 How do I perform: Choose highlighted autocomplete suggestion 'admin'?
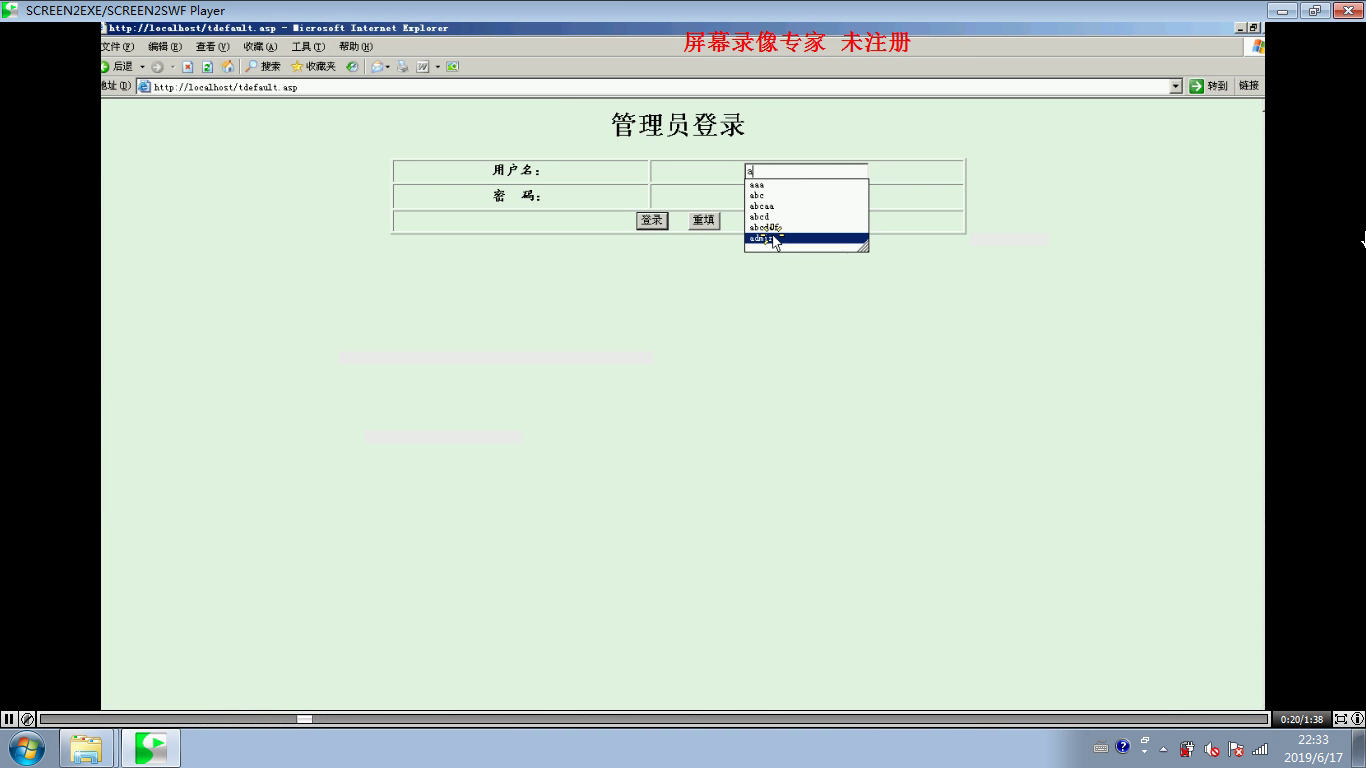pos(806,238)
